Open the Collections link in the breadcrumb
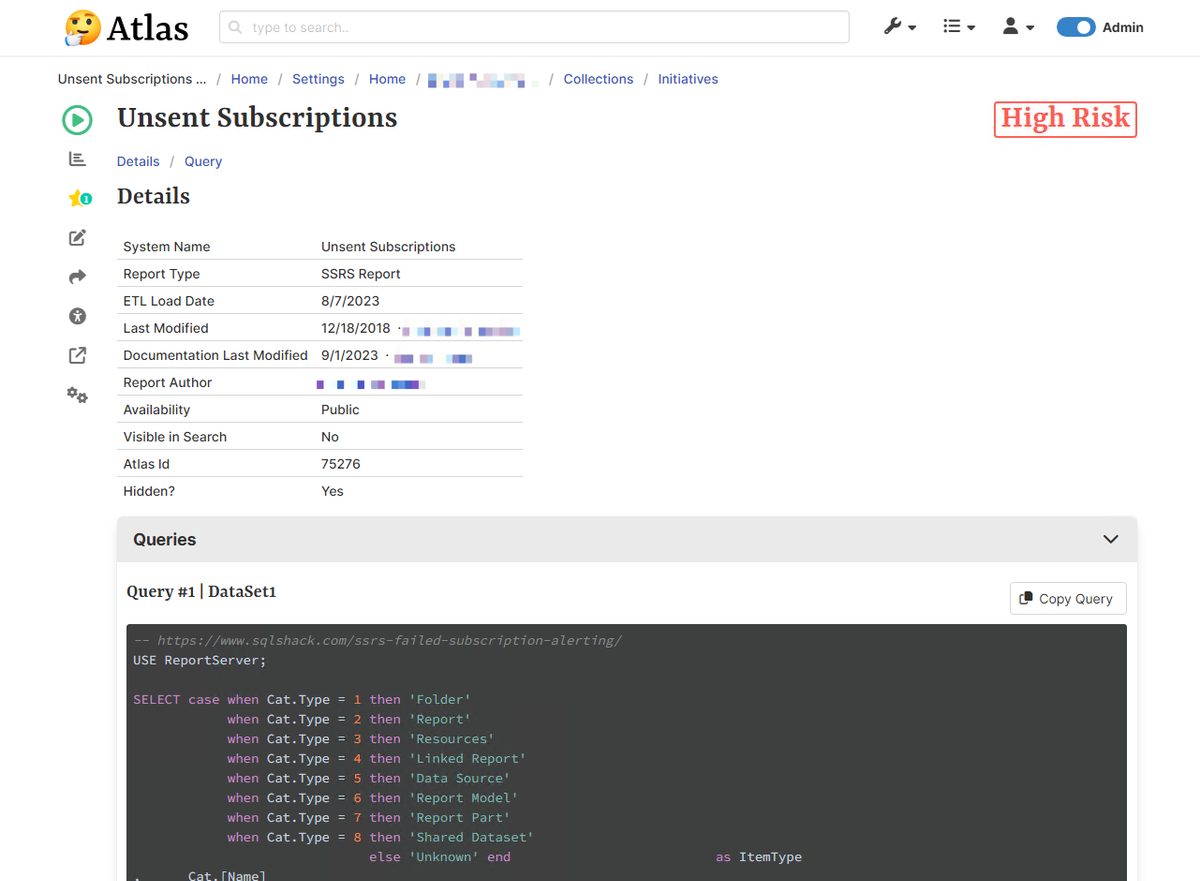 [598, 79]
